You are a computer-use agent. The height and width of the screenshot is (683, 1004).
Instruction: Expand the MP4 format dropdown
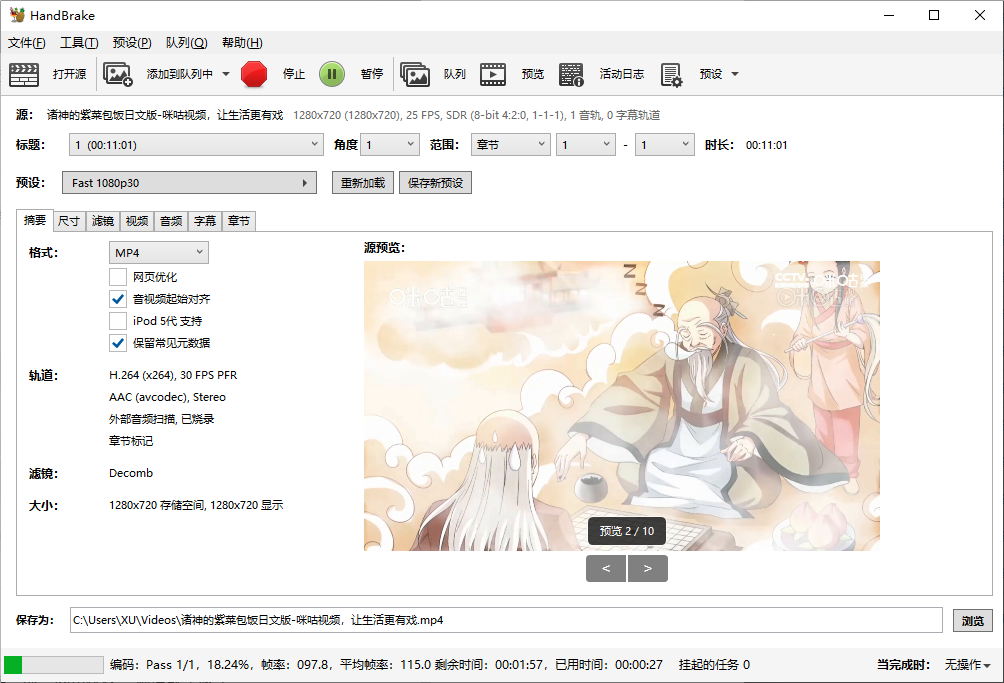(159, 252)
